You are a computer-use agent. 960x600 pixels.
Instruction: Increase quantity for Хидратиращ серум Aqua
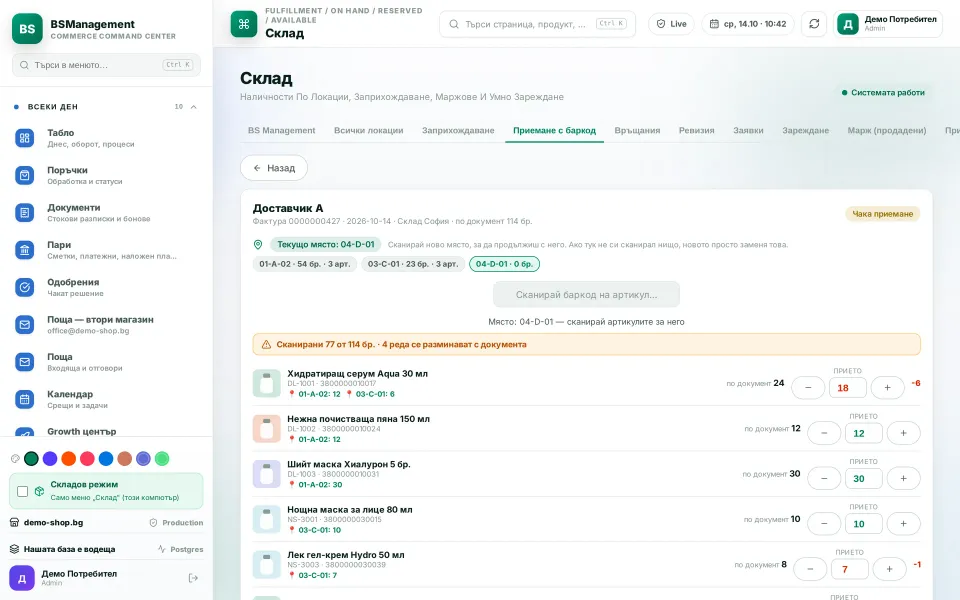888,388
